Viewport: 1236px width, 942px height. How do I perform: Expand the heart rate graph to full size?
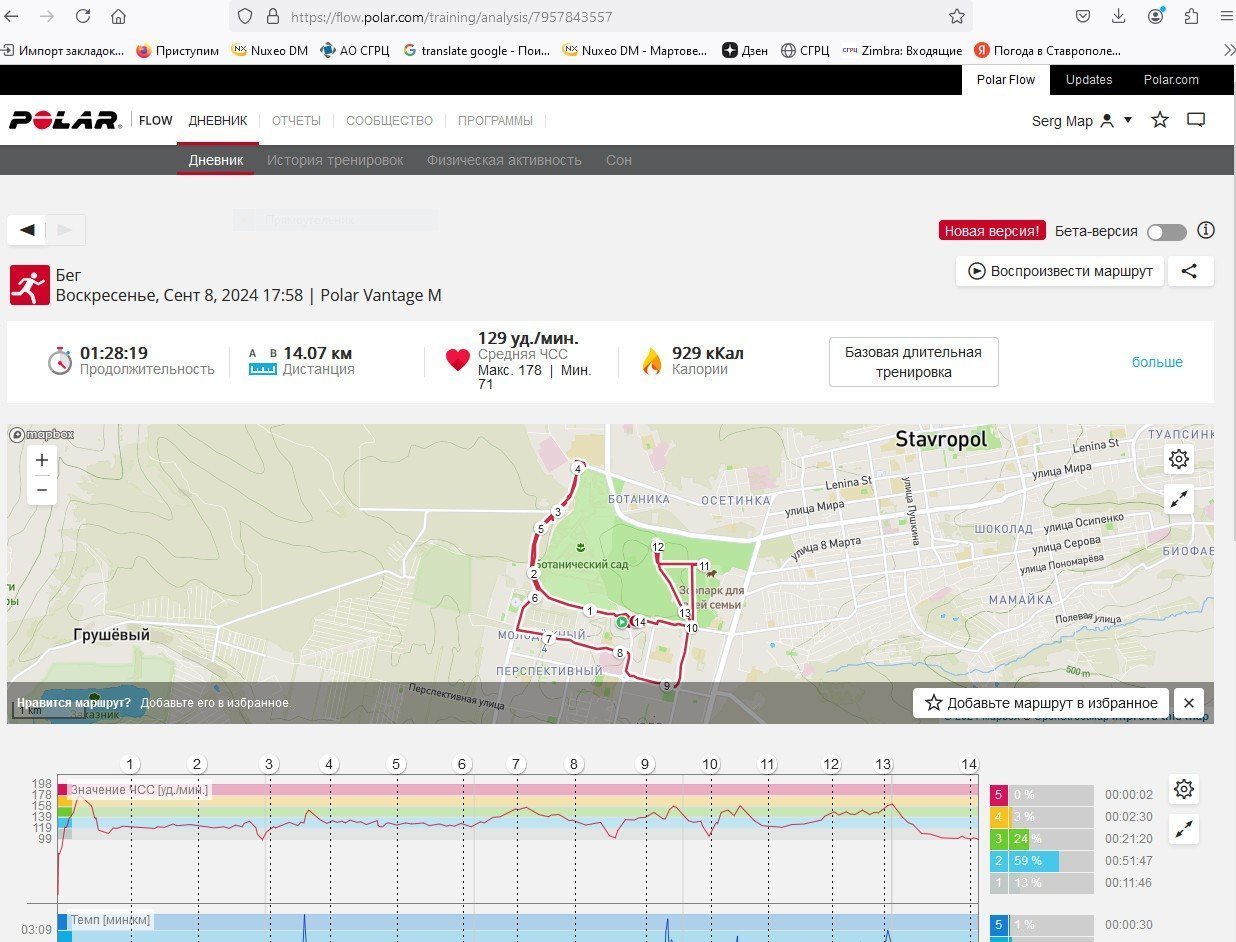(x=1184, y=829)
